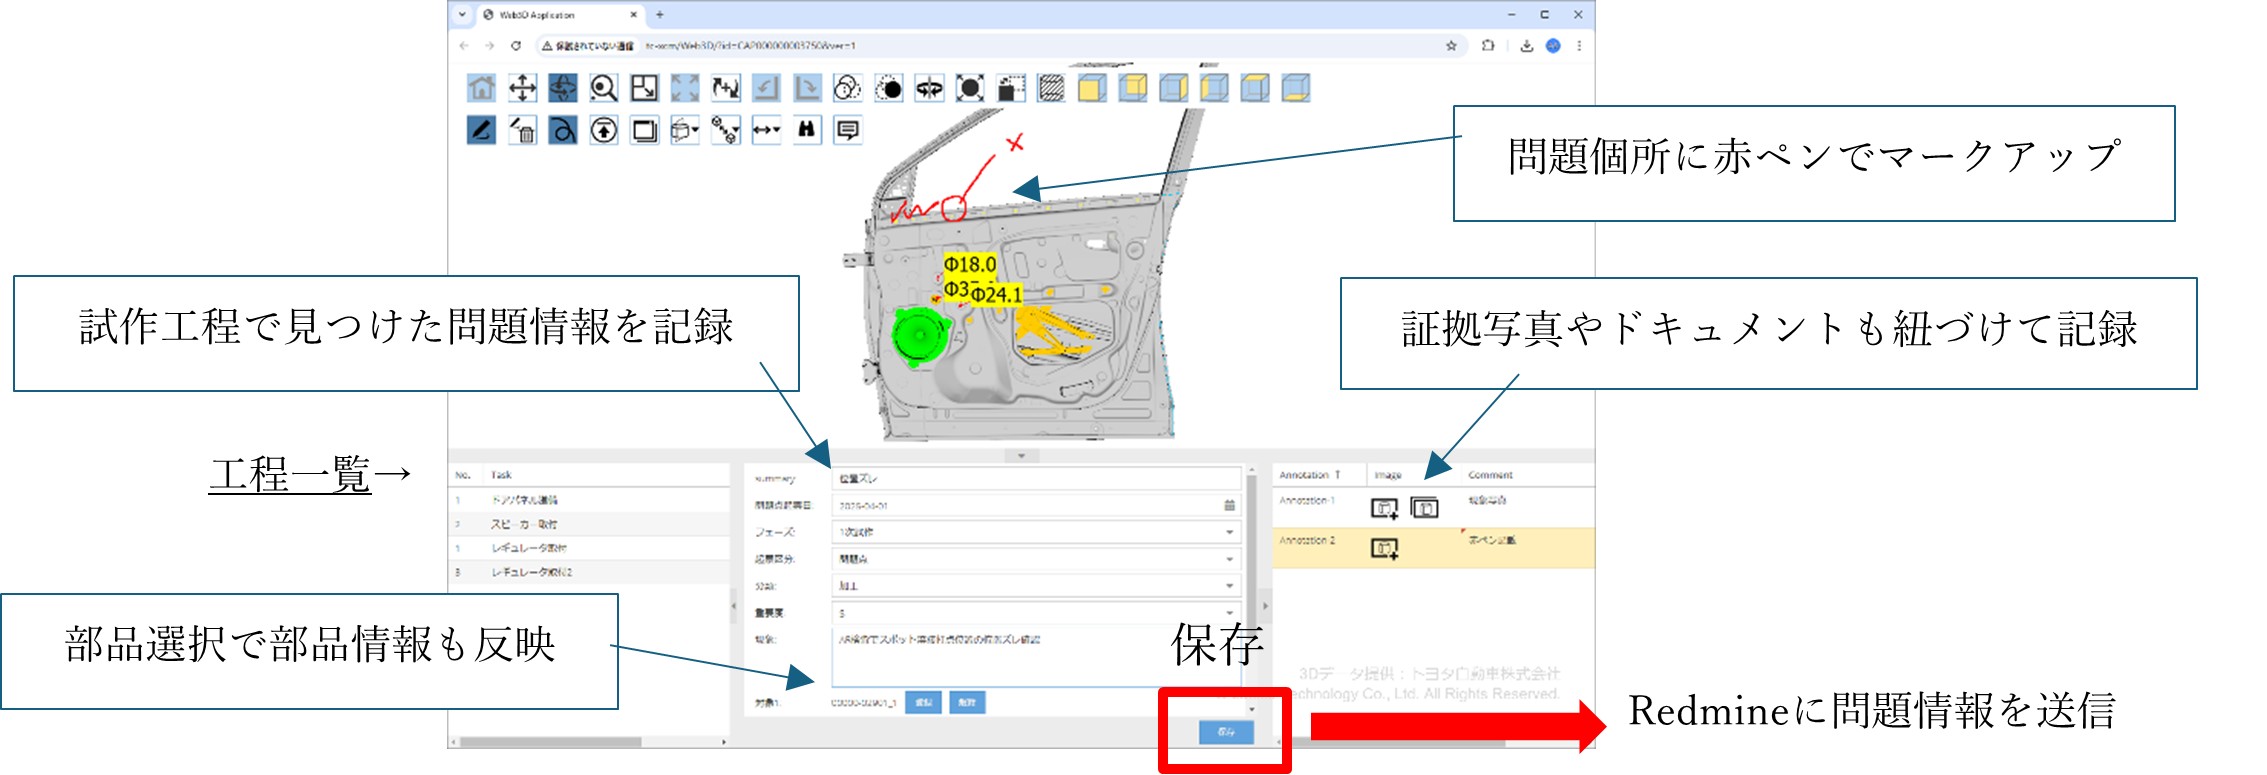2267x775 pixels.
Task: Open the binoculars search tool
Action: click(x=807, y=130)
